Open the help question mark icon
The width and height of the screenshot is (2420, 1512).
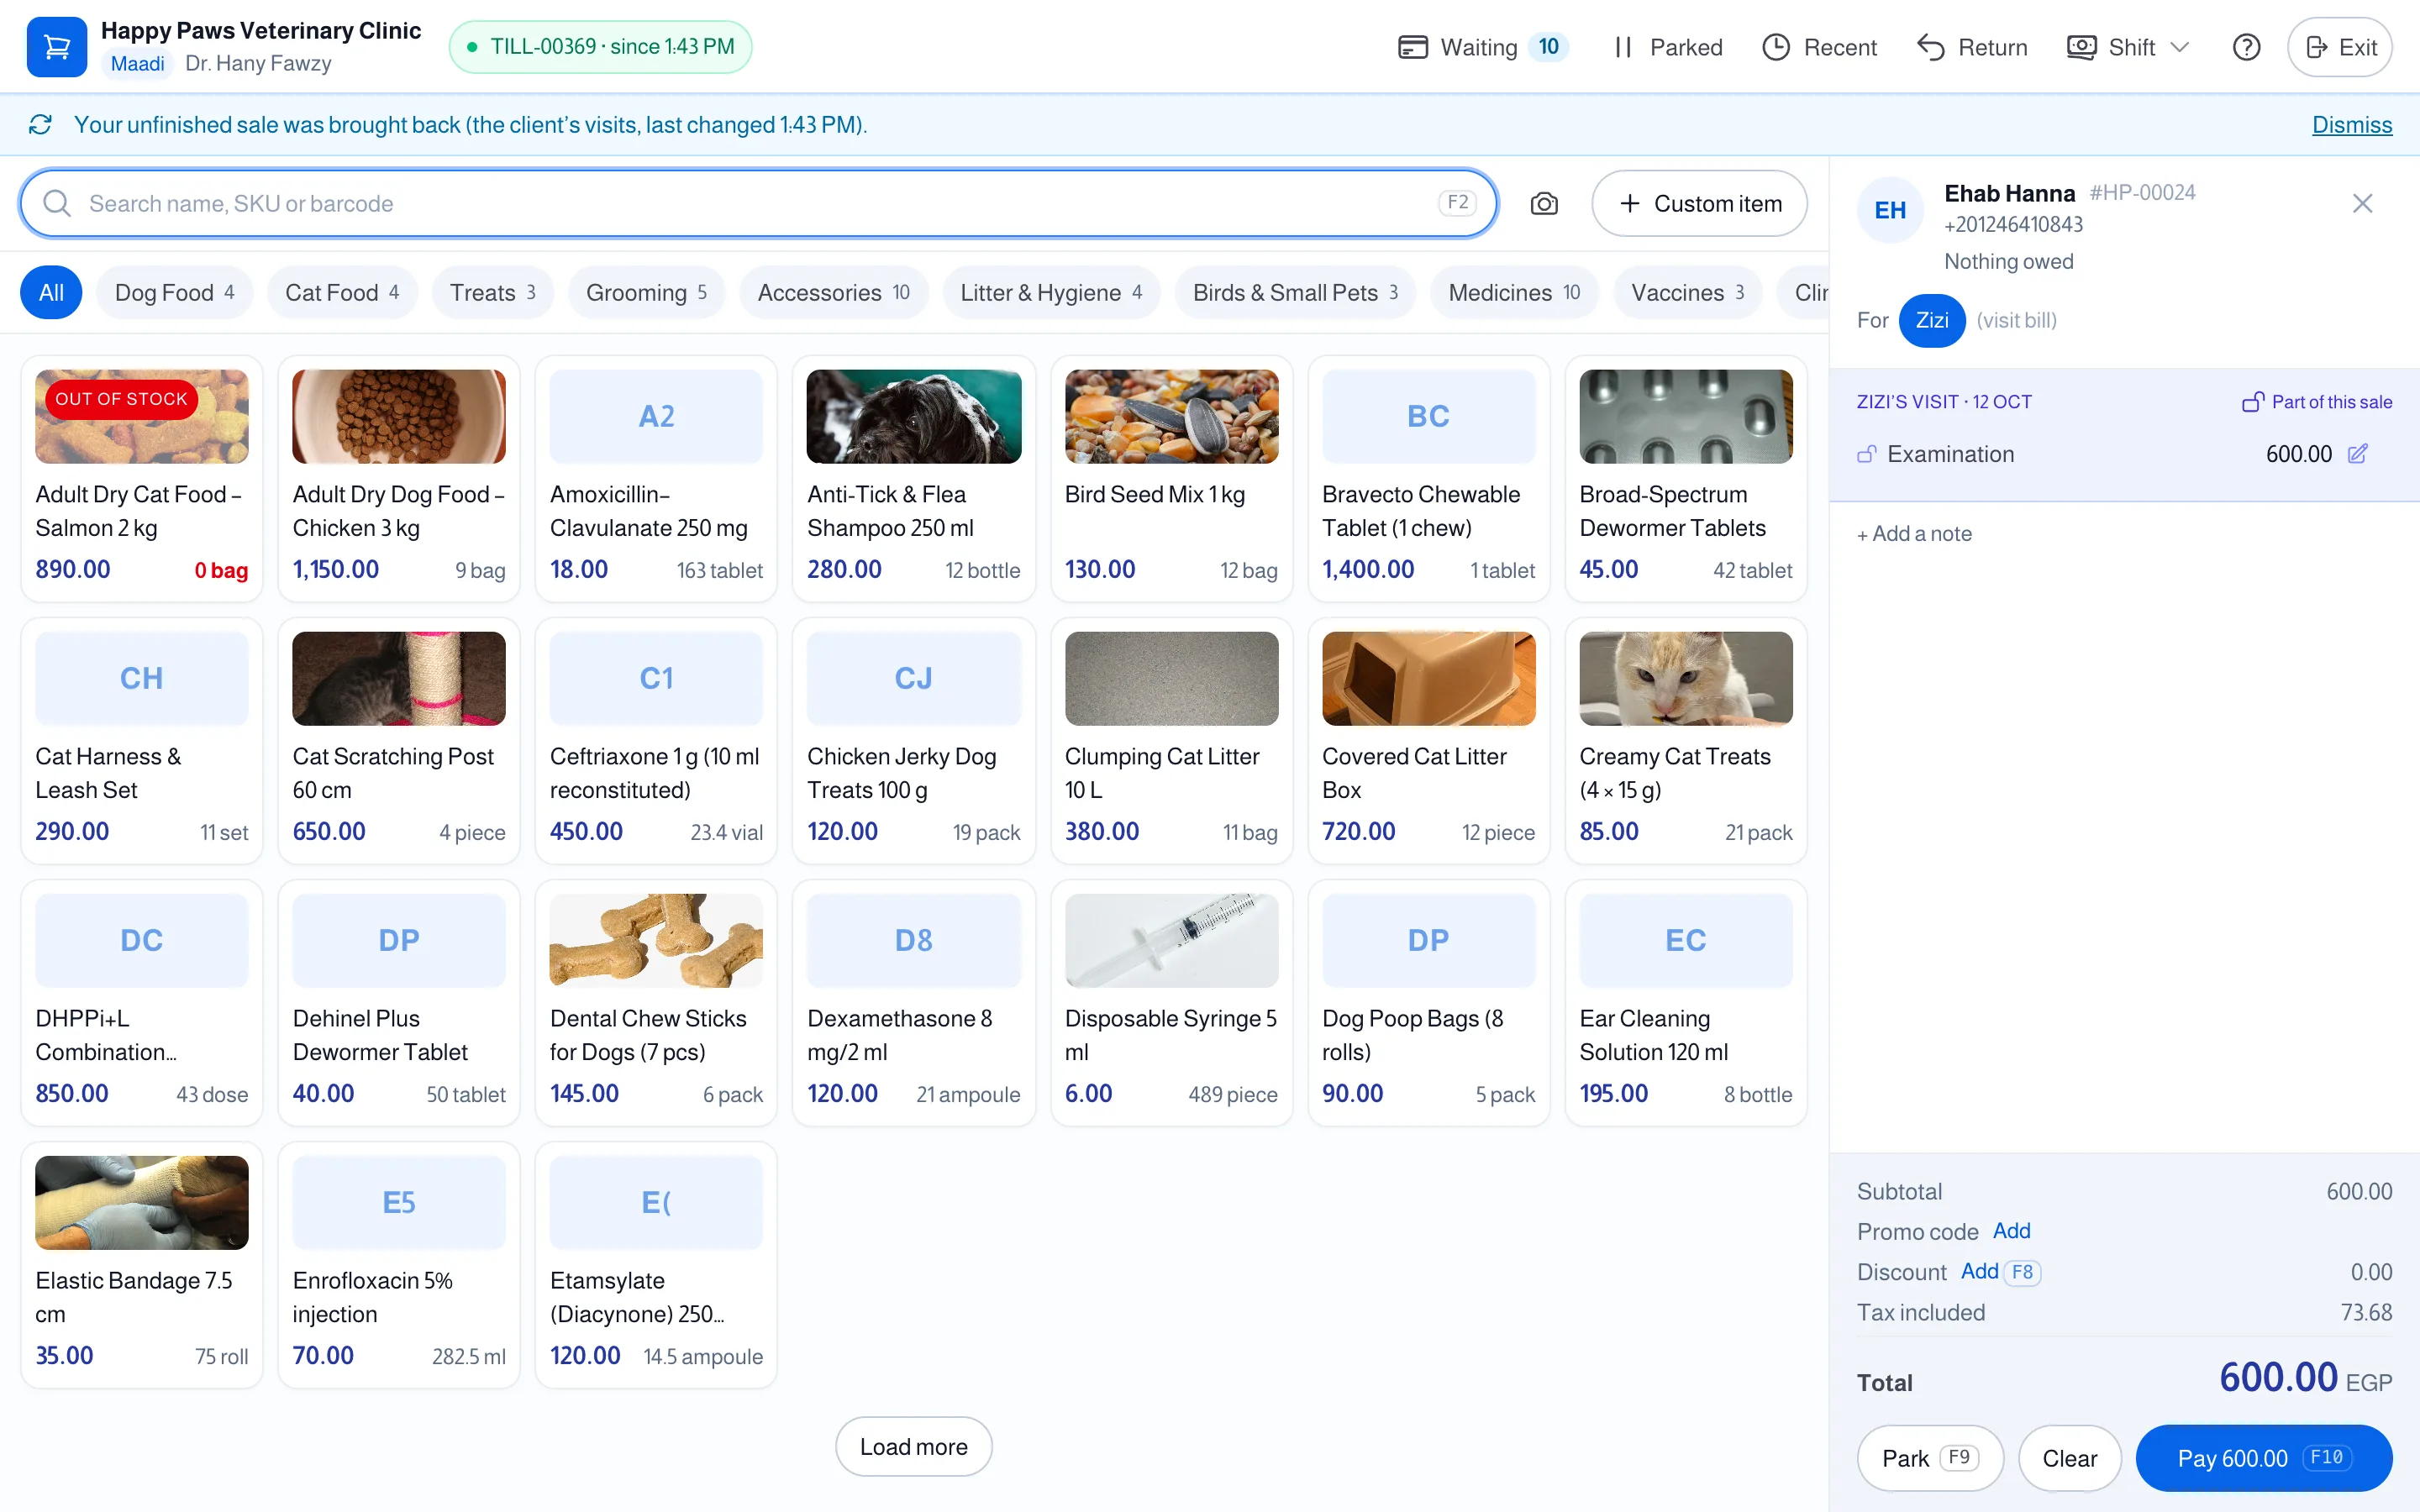pyautogui.click(x=2246, y=47)
